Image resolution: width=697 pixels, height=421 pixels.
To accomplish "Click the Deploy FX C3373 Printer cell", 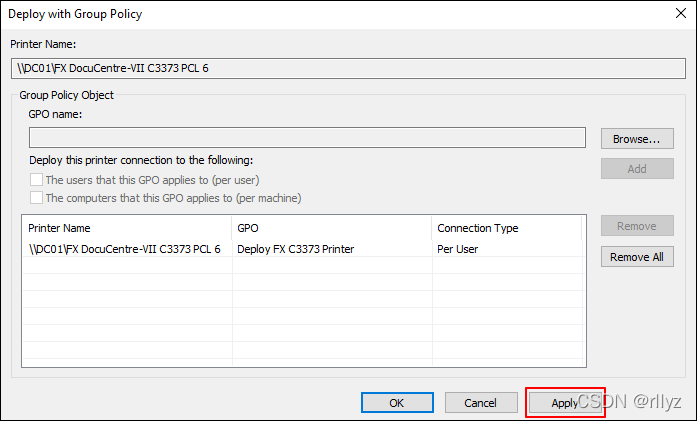I will pyautogui.click(x=296, y=249).
